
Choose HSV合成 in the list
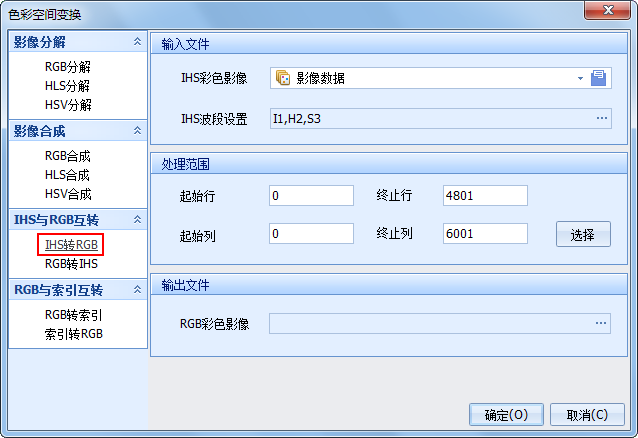[x=67, y=194]
